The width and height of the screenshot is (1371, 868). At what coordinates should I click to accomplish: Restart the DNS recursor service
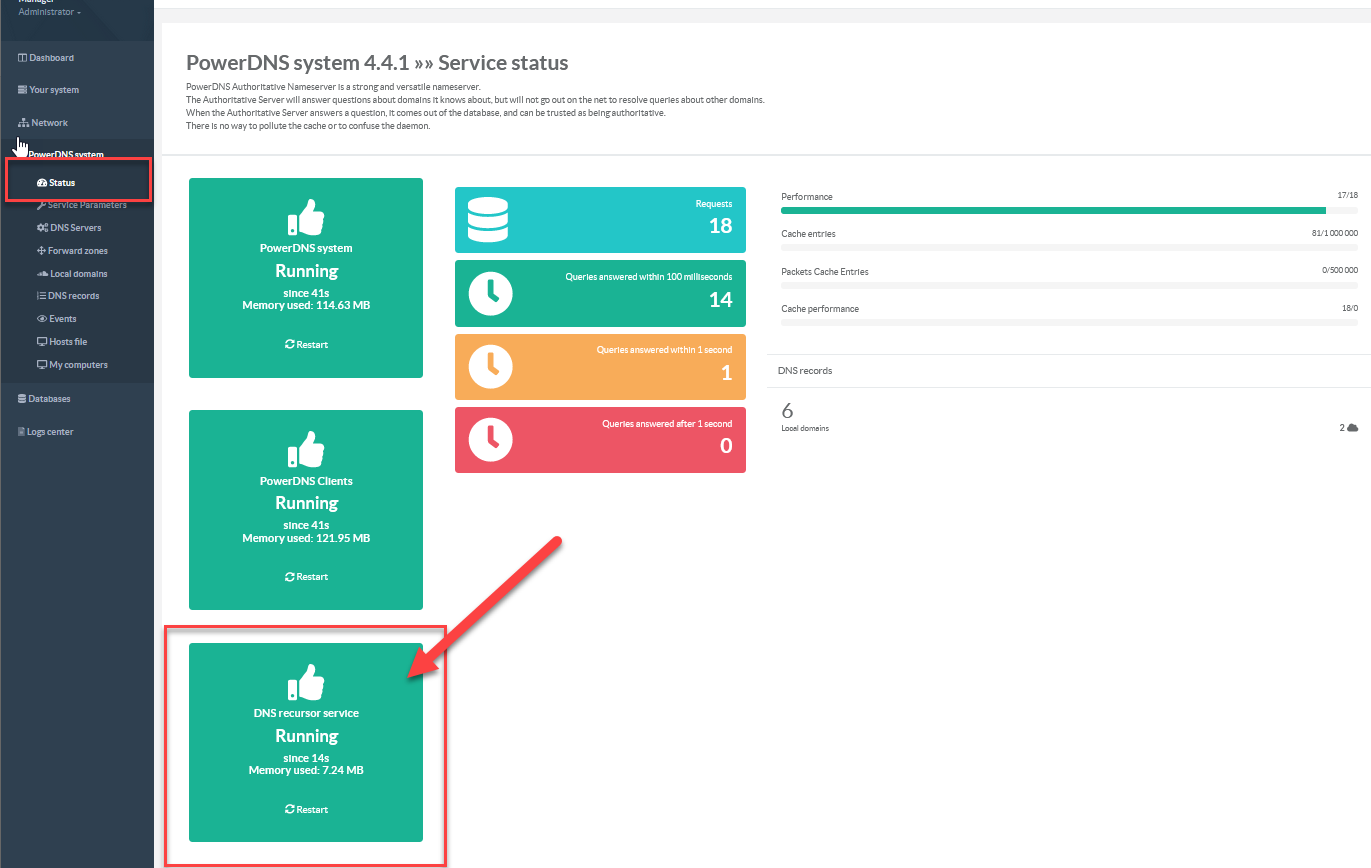coord(306,809)
